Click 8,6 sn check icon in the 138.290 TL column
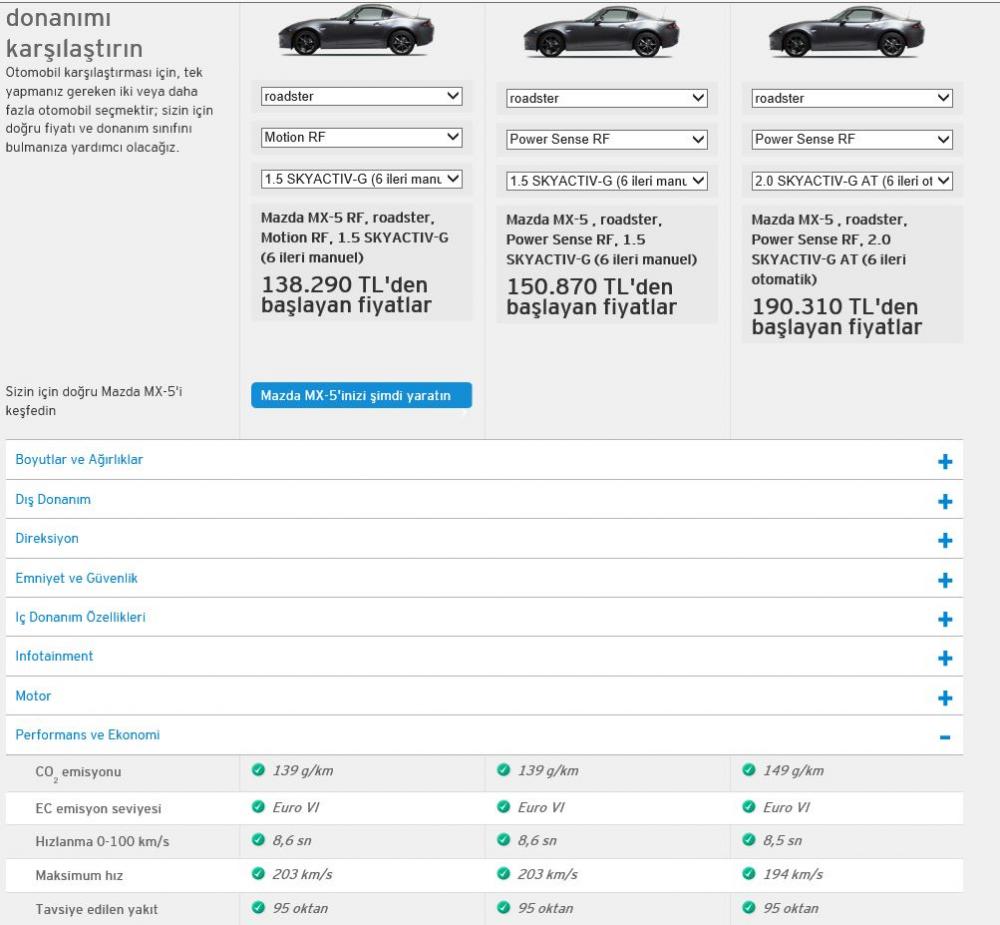The height and width of the screenshot is (925, 1000). [258, 840]
